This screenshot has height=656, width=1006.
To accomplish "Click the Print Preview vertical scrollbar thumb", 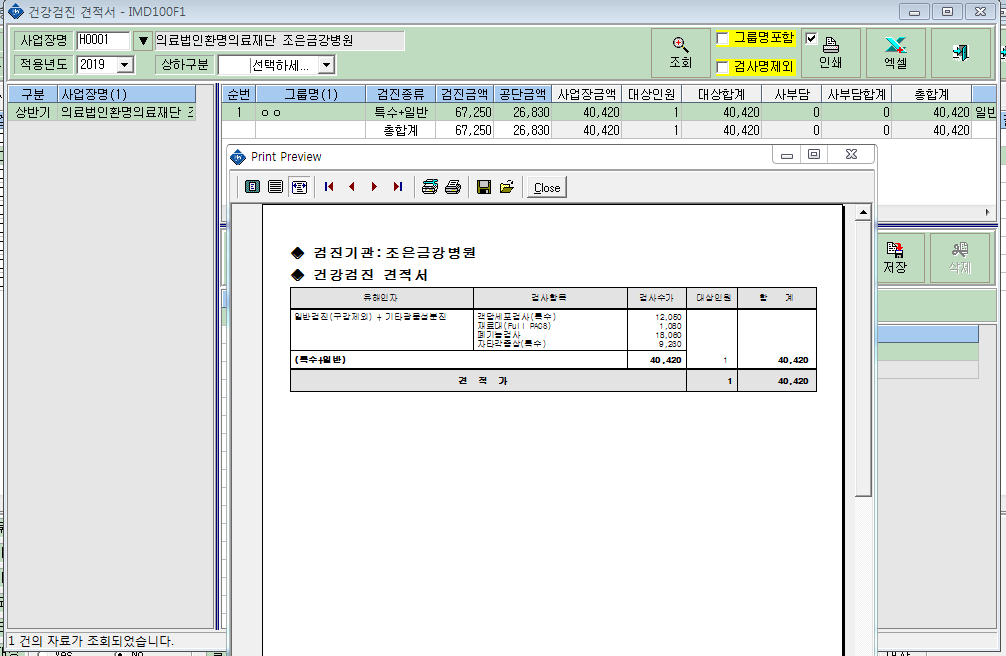I will (x=864, y=359).
